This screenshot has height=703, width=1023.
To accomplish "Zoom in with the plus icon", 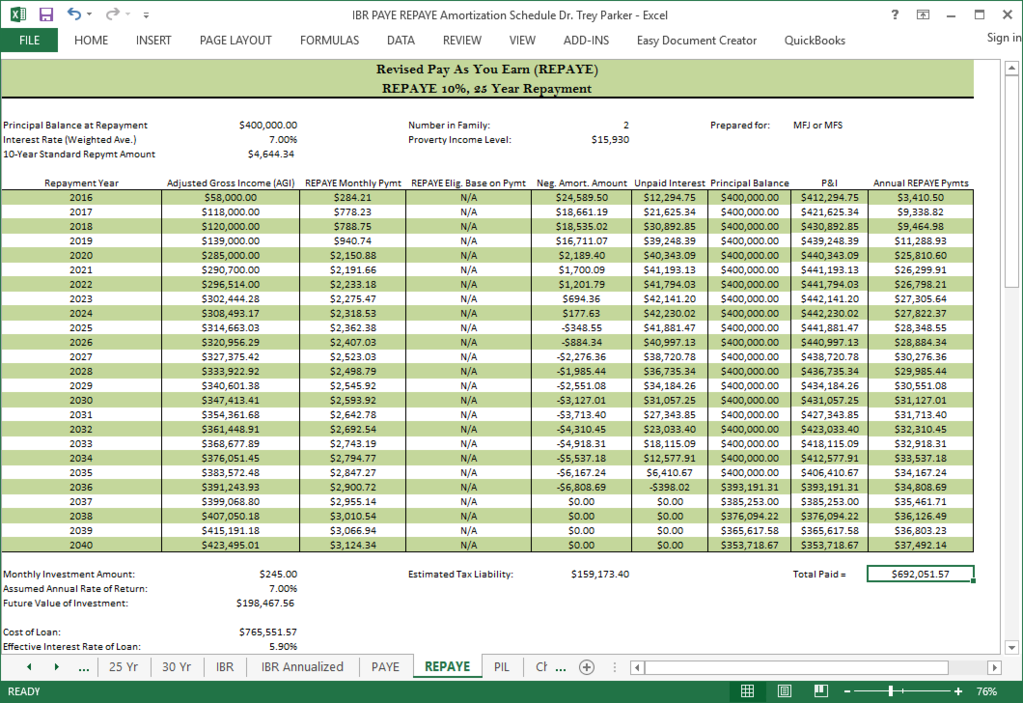I will [958, 691].
